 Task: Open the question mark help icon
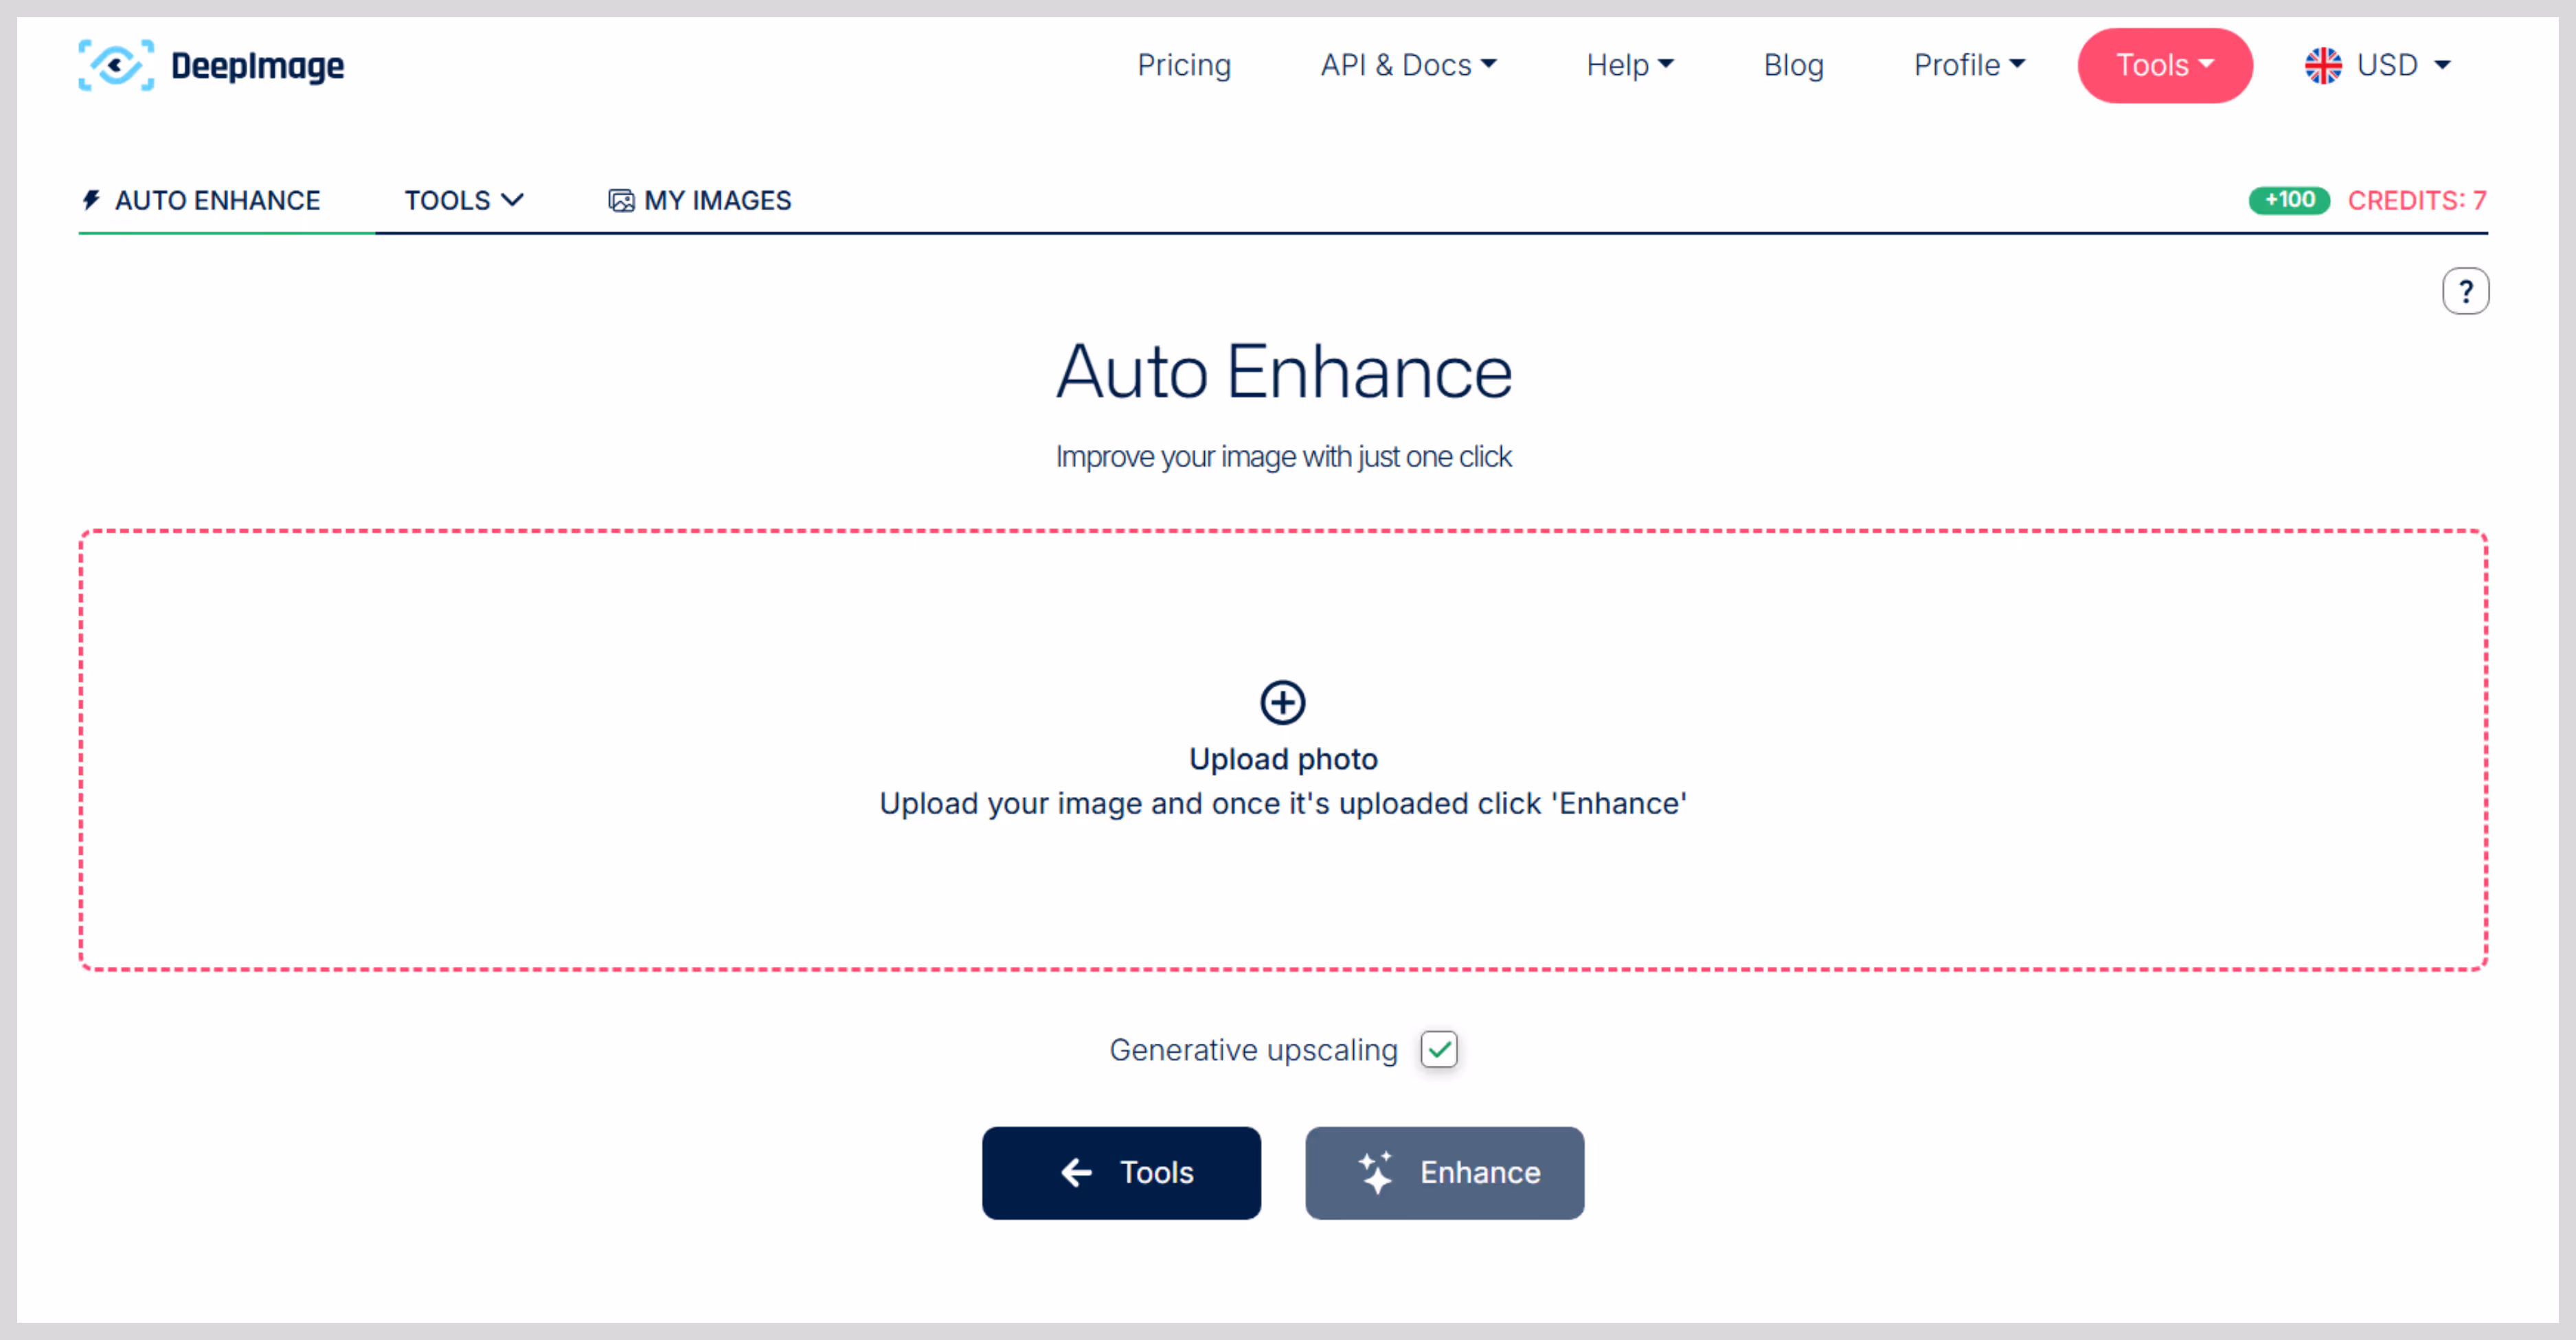pyautogui.click(x=2465, y=291)
